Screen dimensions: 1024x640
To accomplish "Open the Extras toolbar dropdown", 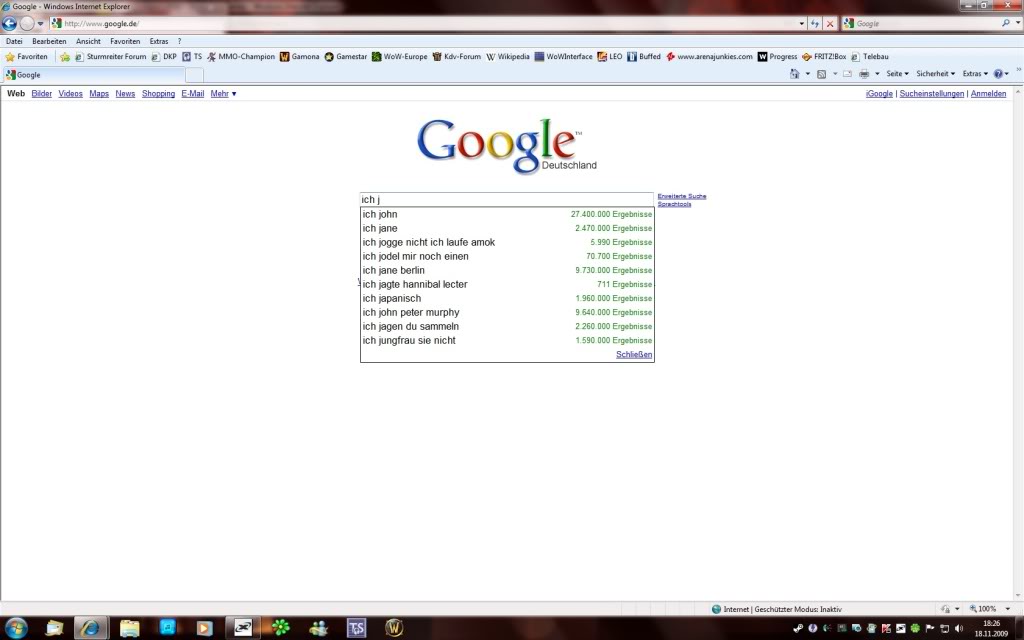I will pos(975,74).
